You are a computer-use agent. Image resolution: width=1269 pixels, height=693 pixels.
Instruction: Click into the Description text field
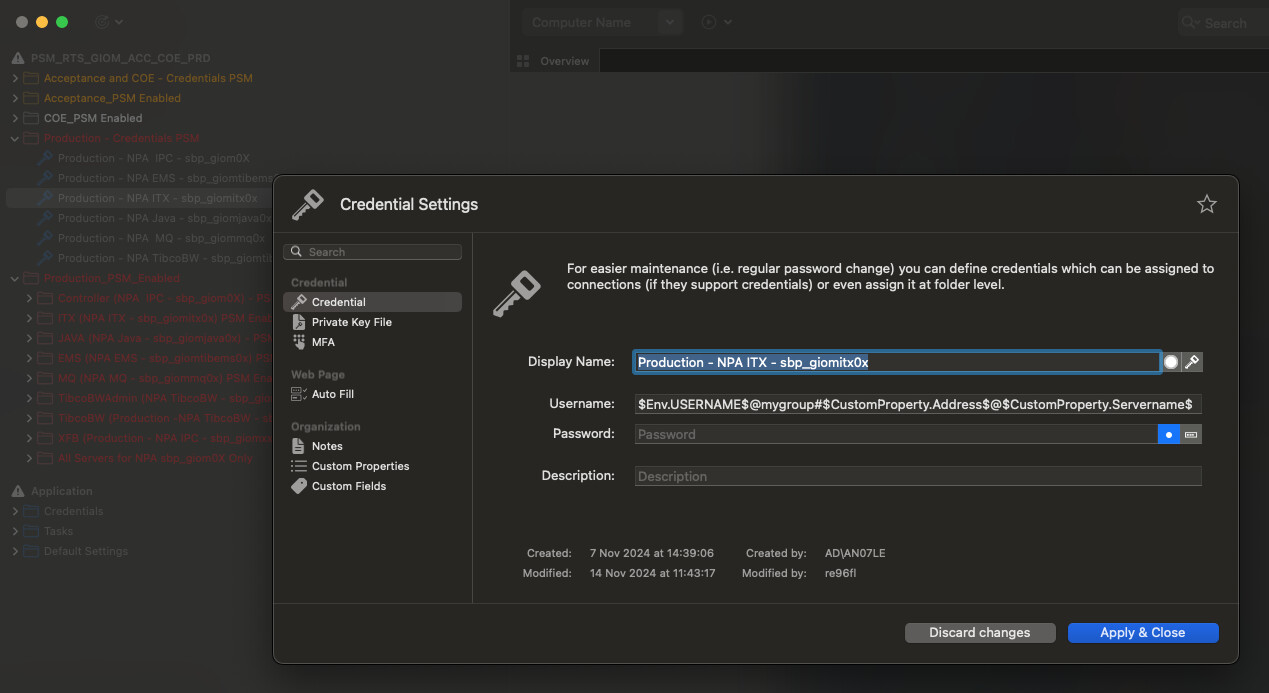[x=917, y=476]
